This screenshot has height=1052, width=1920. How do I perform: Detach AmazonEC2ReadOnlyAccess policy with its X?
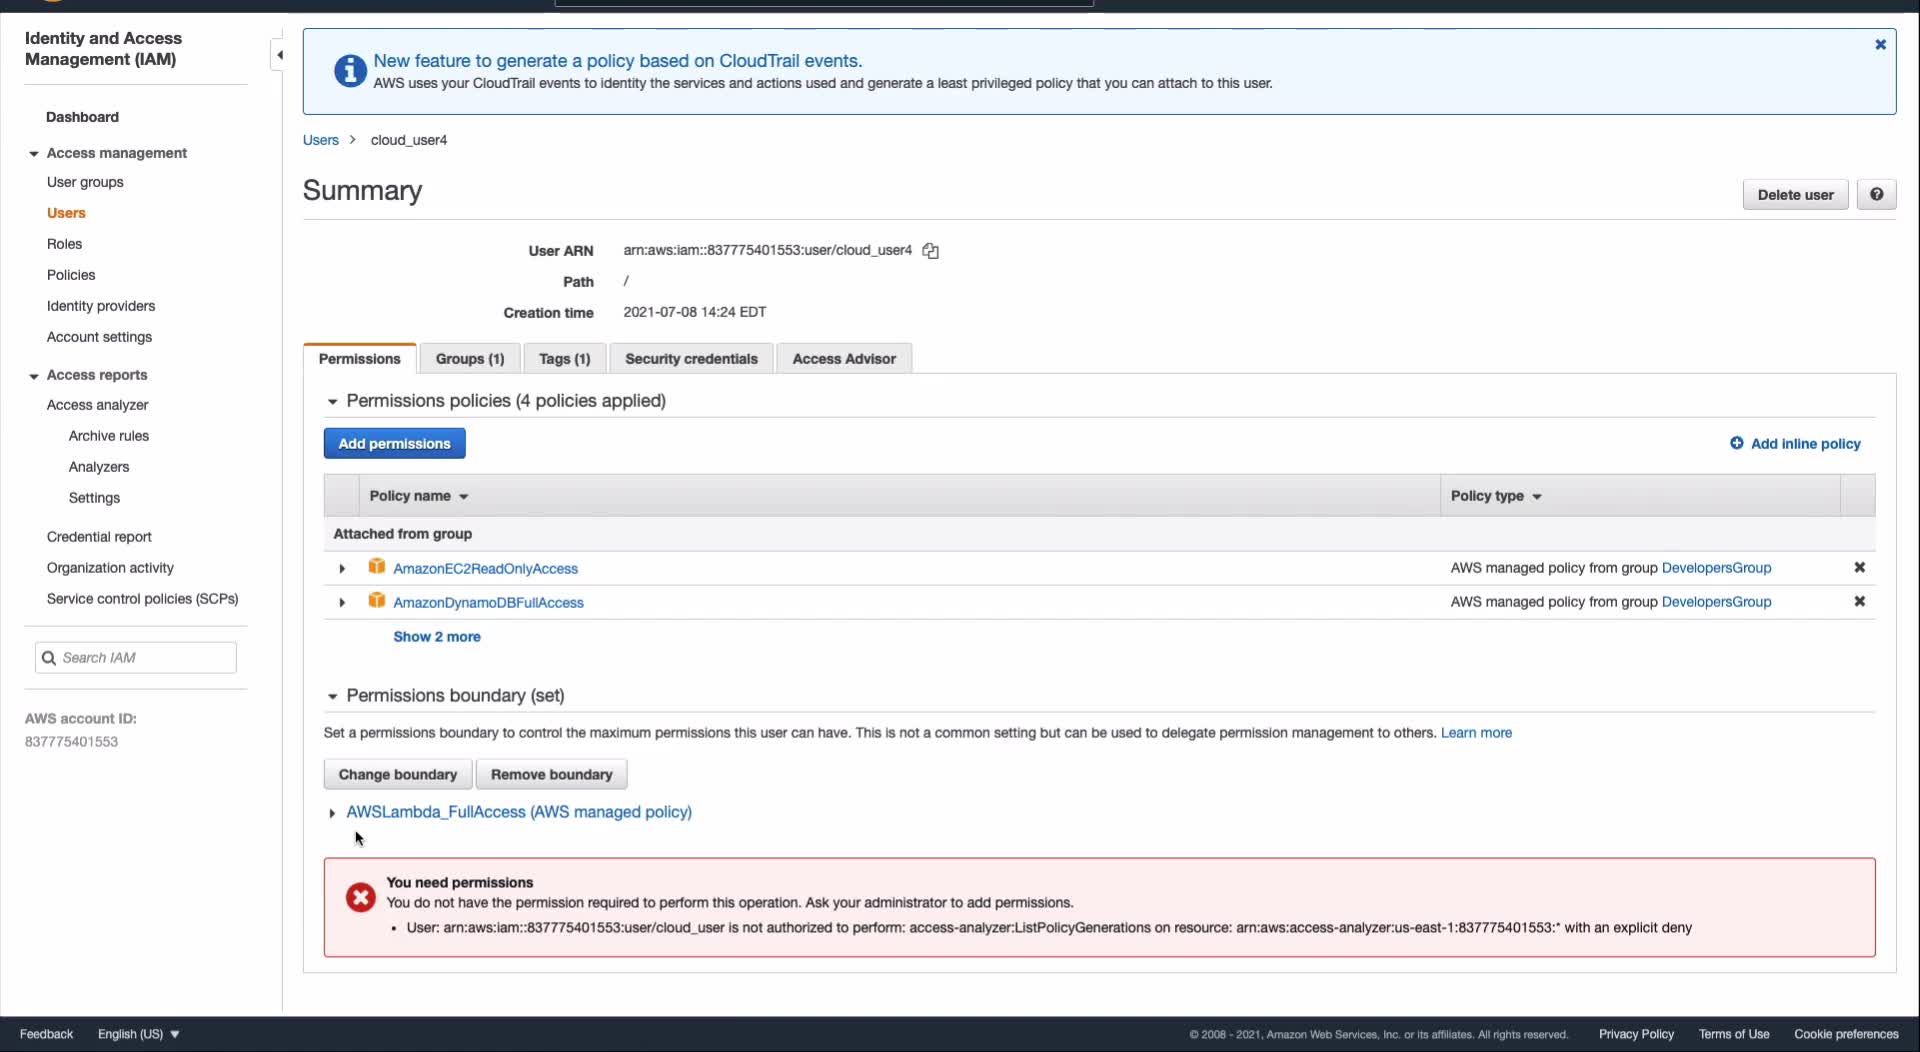(1860, 568)
